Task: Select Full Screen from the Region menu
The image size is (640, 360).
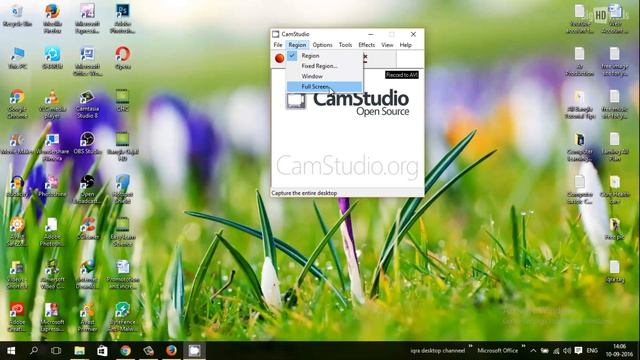Action: tap(324, 87)
